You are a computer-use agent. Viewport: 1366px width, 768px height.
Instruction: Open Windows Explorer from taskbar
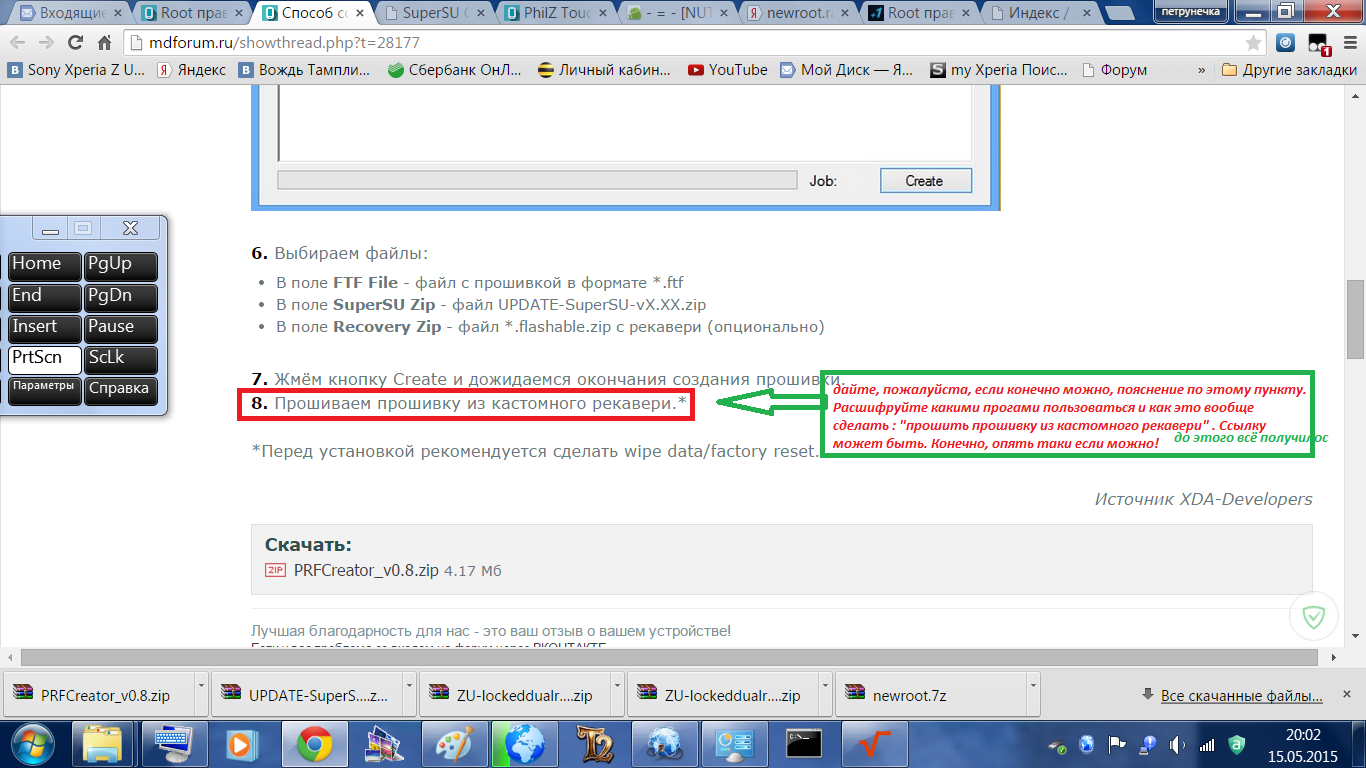coord(102,743)
